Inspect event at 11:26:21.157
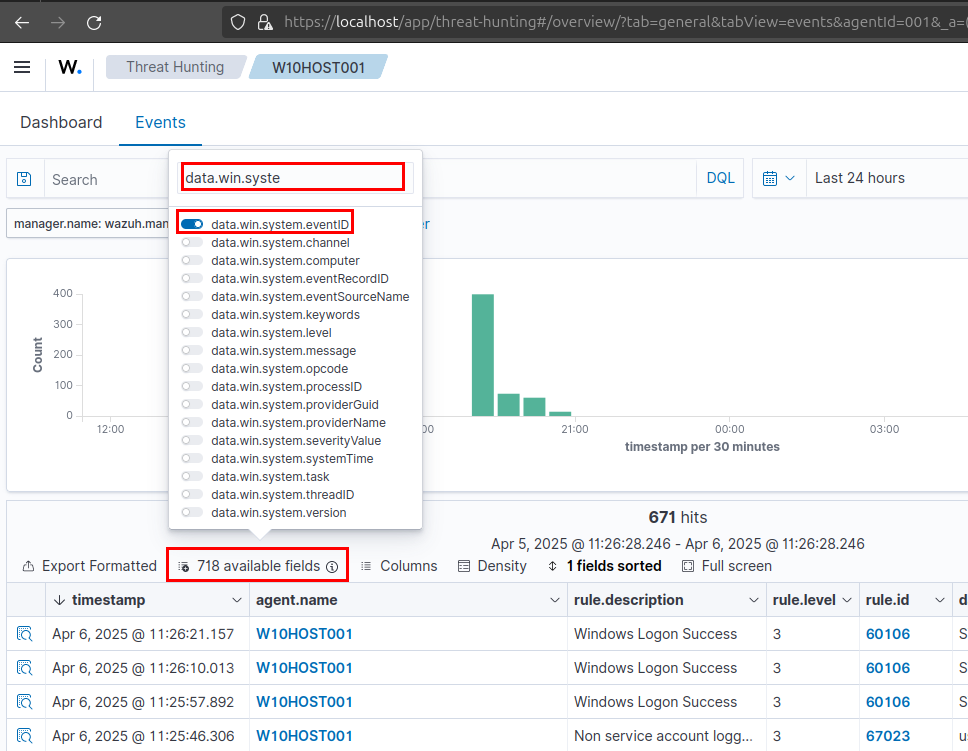This screenshot has width=968, height=751. click(24, 634)
